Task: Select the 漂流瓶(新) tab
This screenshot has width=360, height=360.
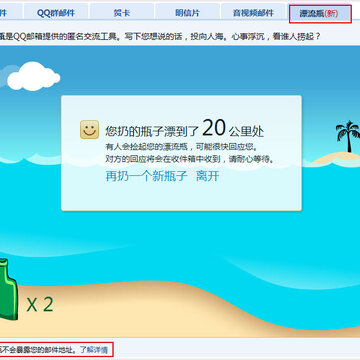Action: [x=319, y=13]
